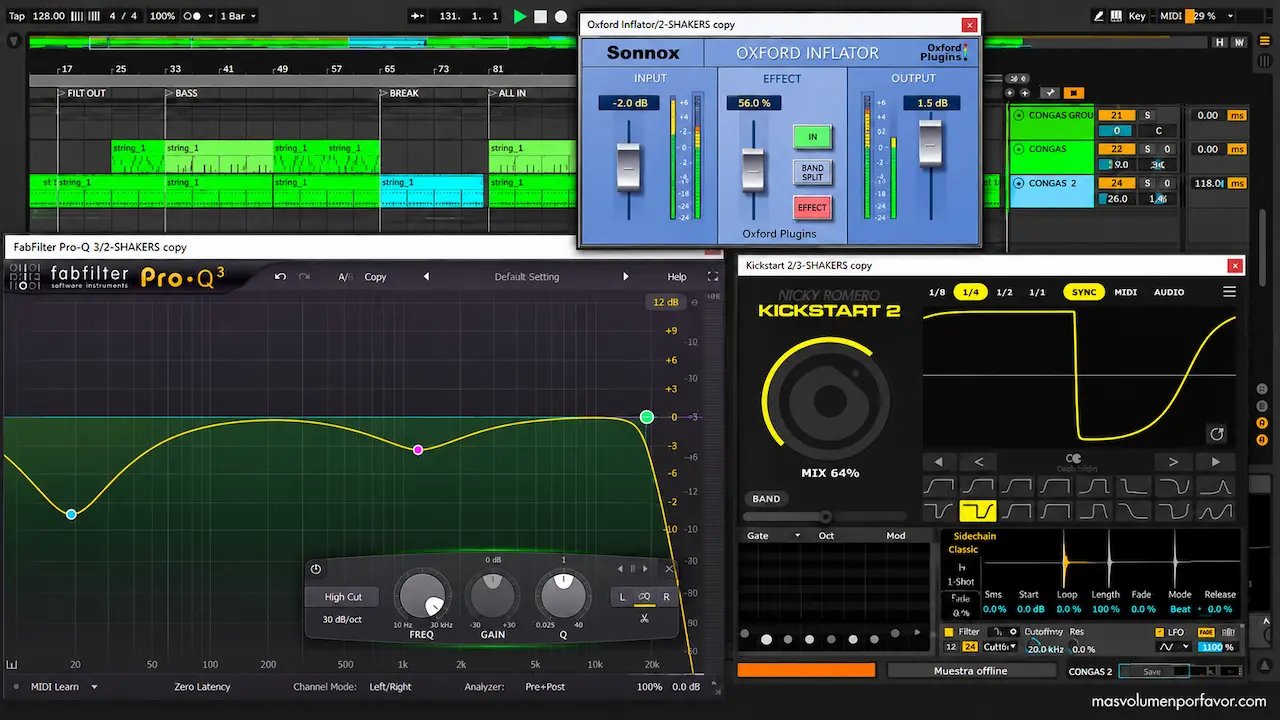Toggle the Kickstart BAND button
This screenshot has height=720, width=1280.
click(x=766, y=499)
